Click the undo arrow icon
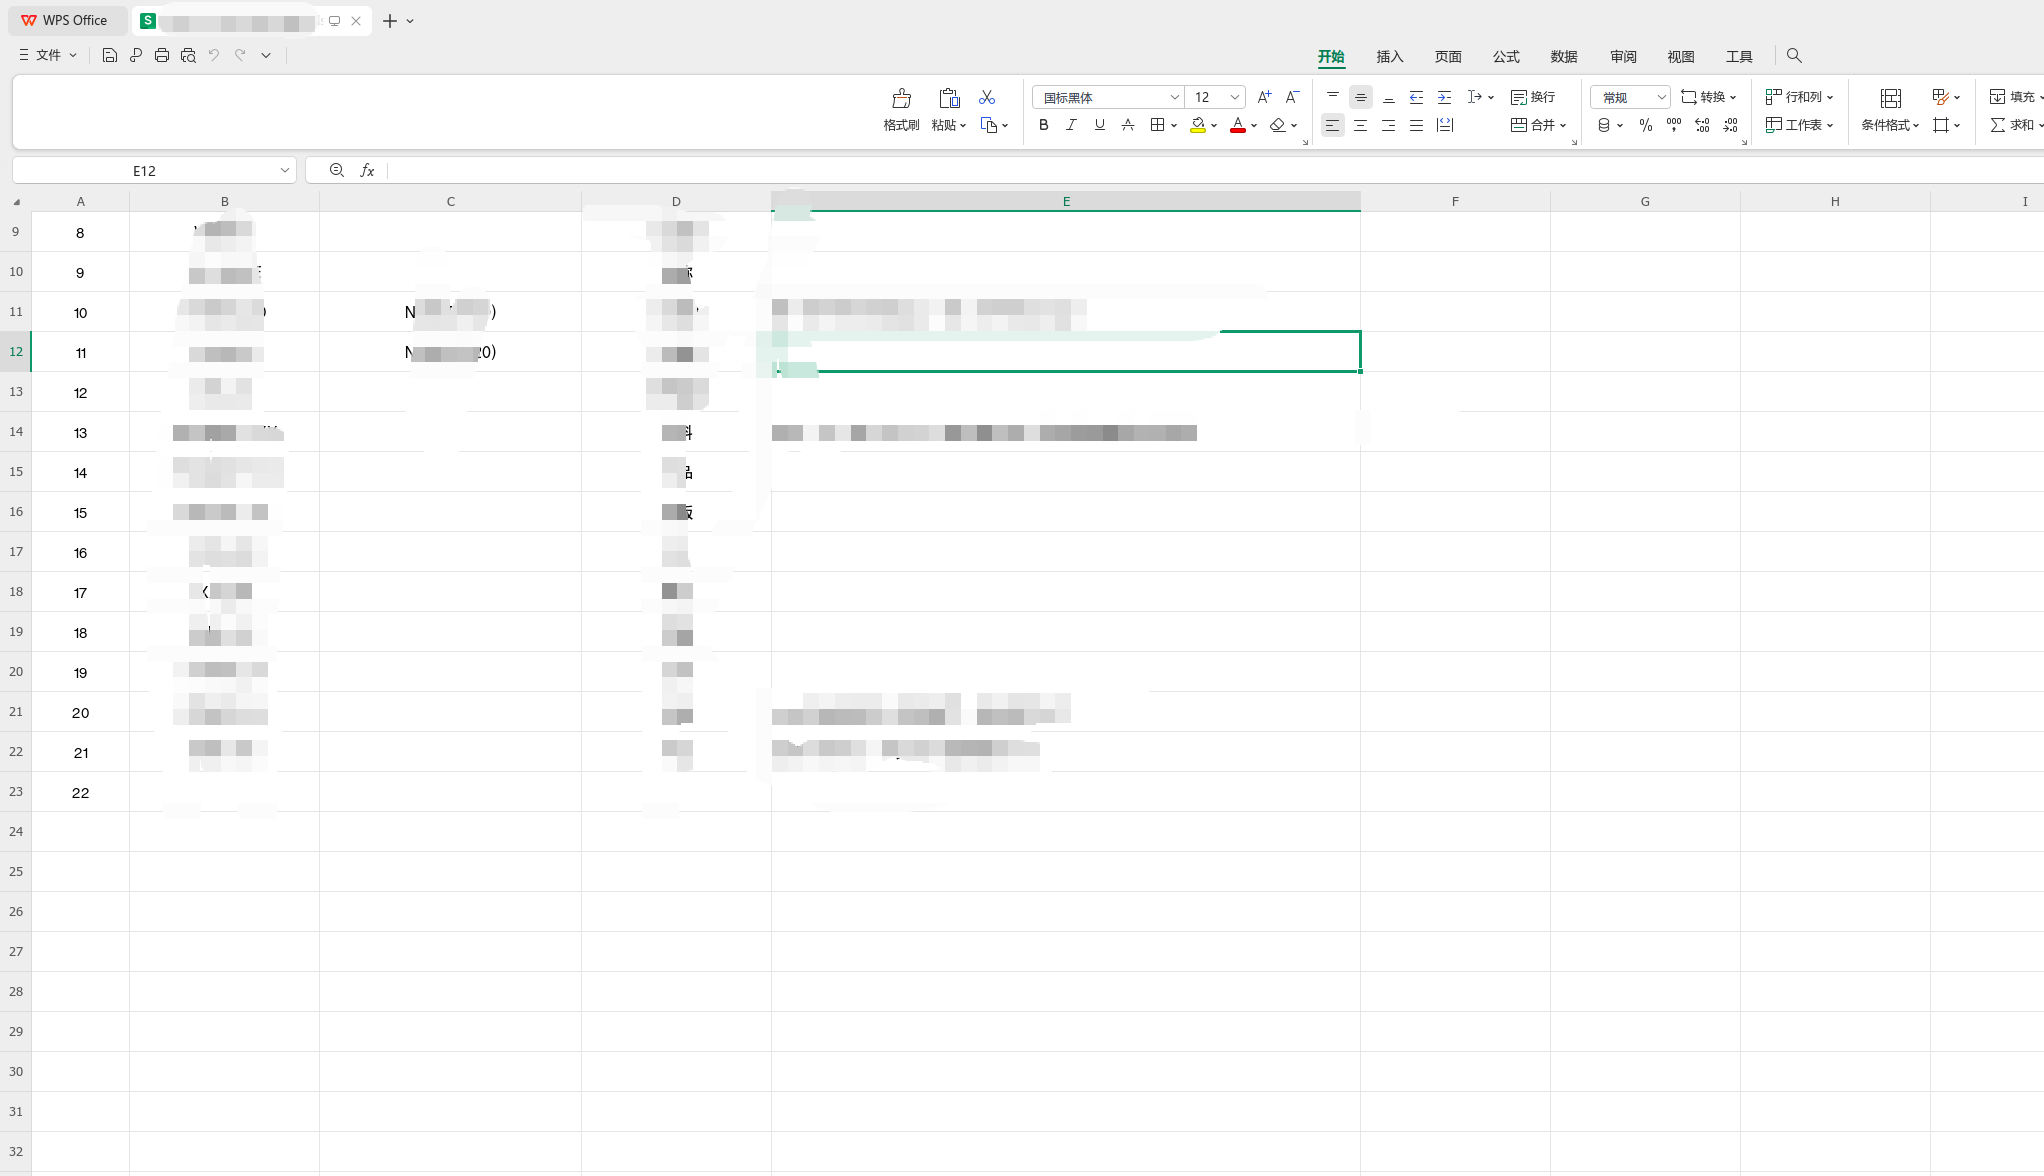 pyautogui.click(x=214, y=55)
